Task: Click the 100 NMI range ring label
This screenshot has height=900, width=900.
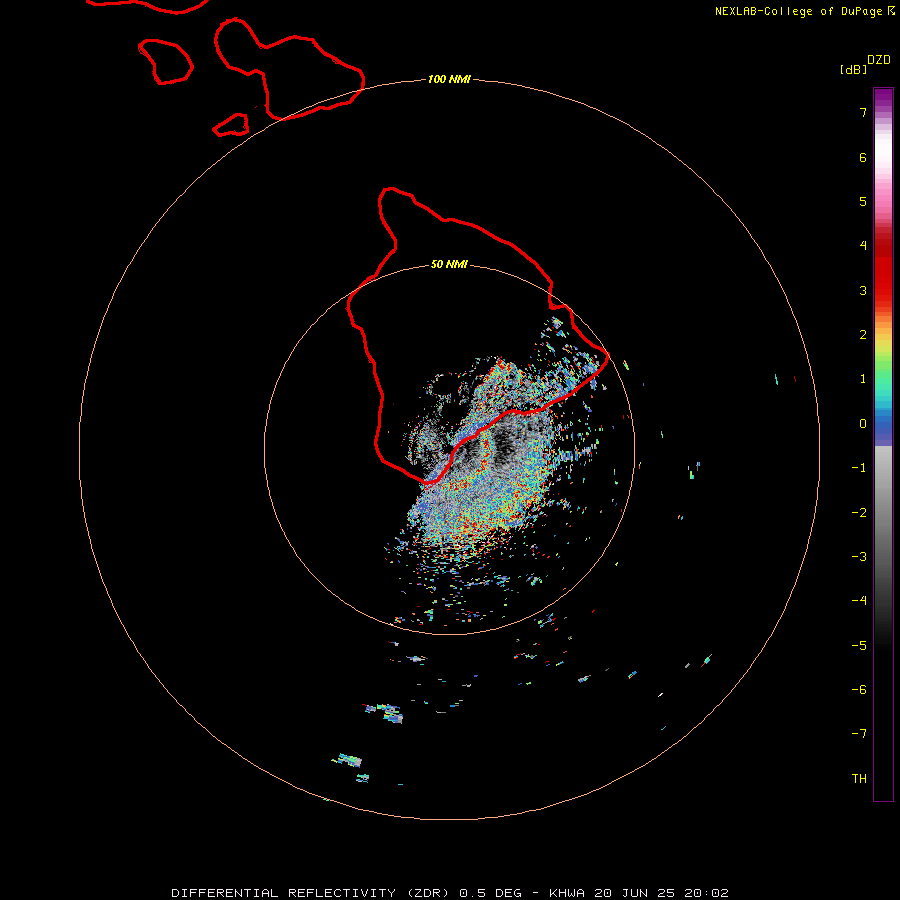Action: 449,79
